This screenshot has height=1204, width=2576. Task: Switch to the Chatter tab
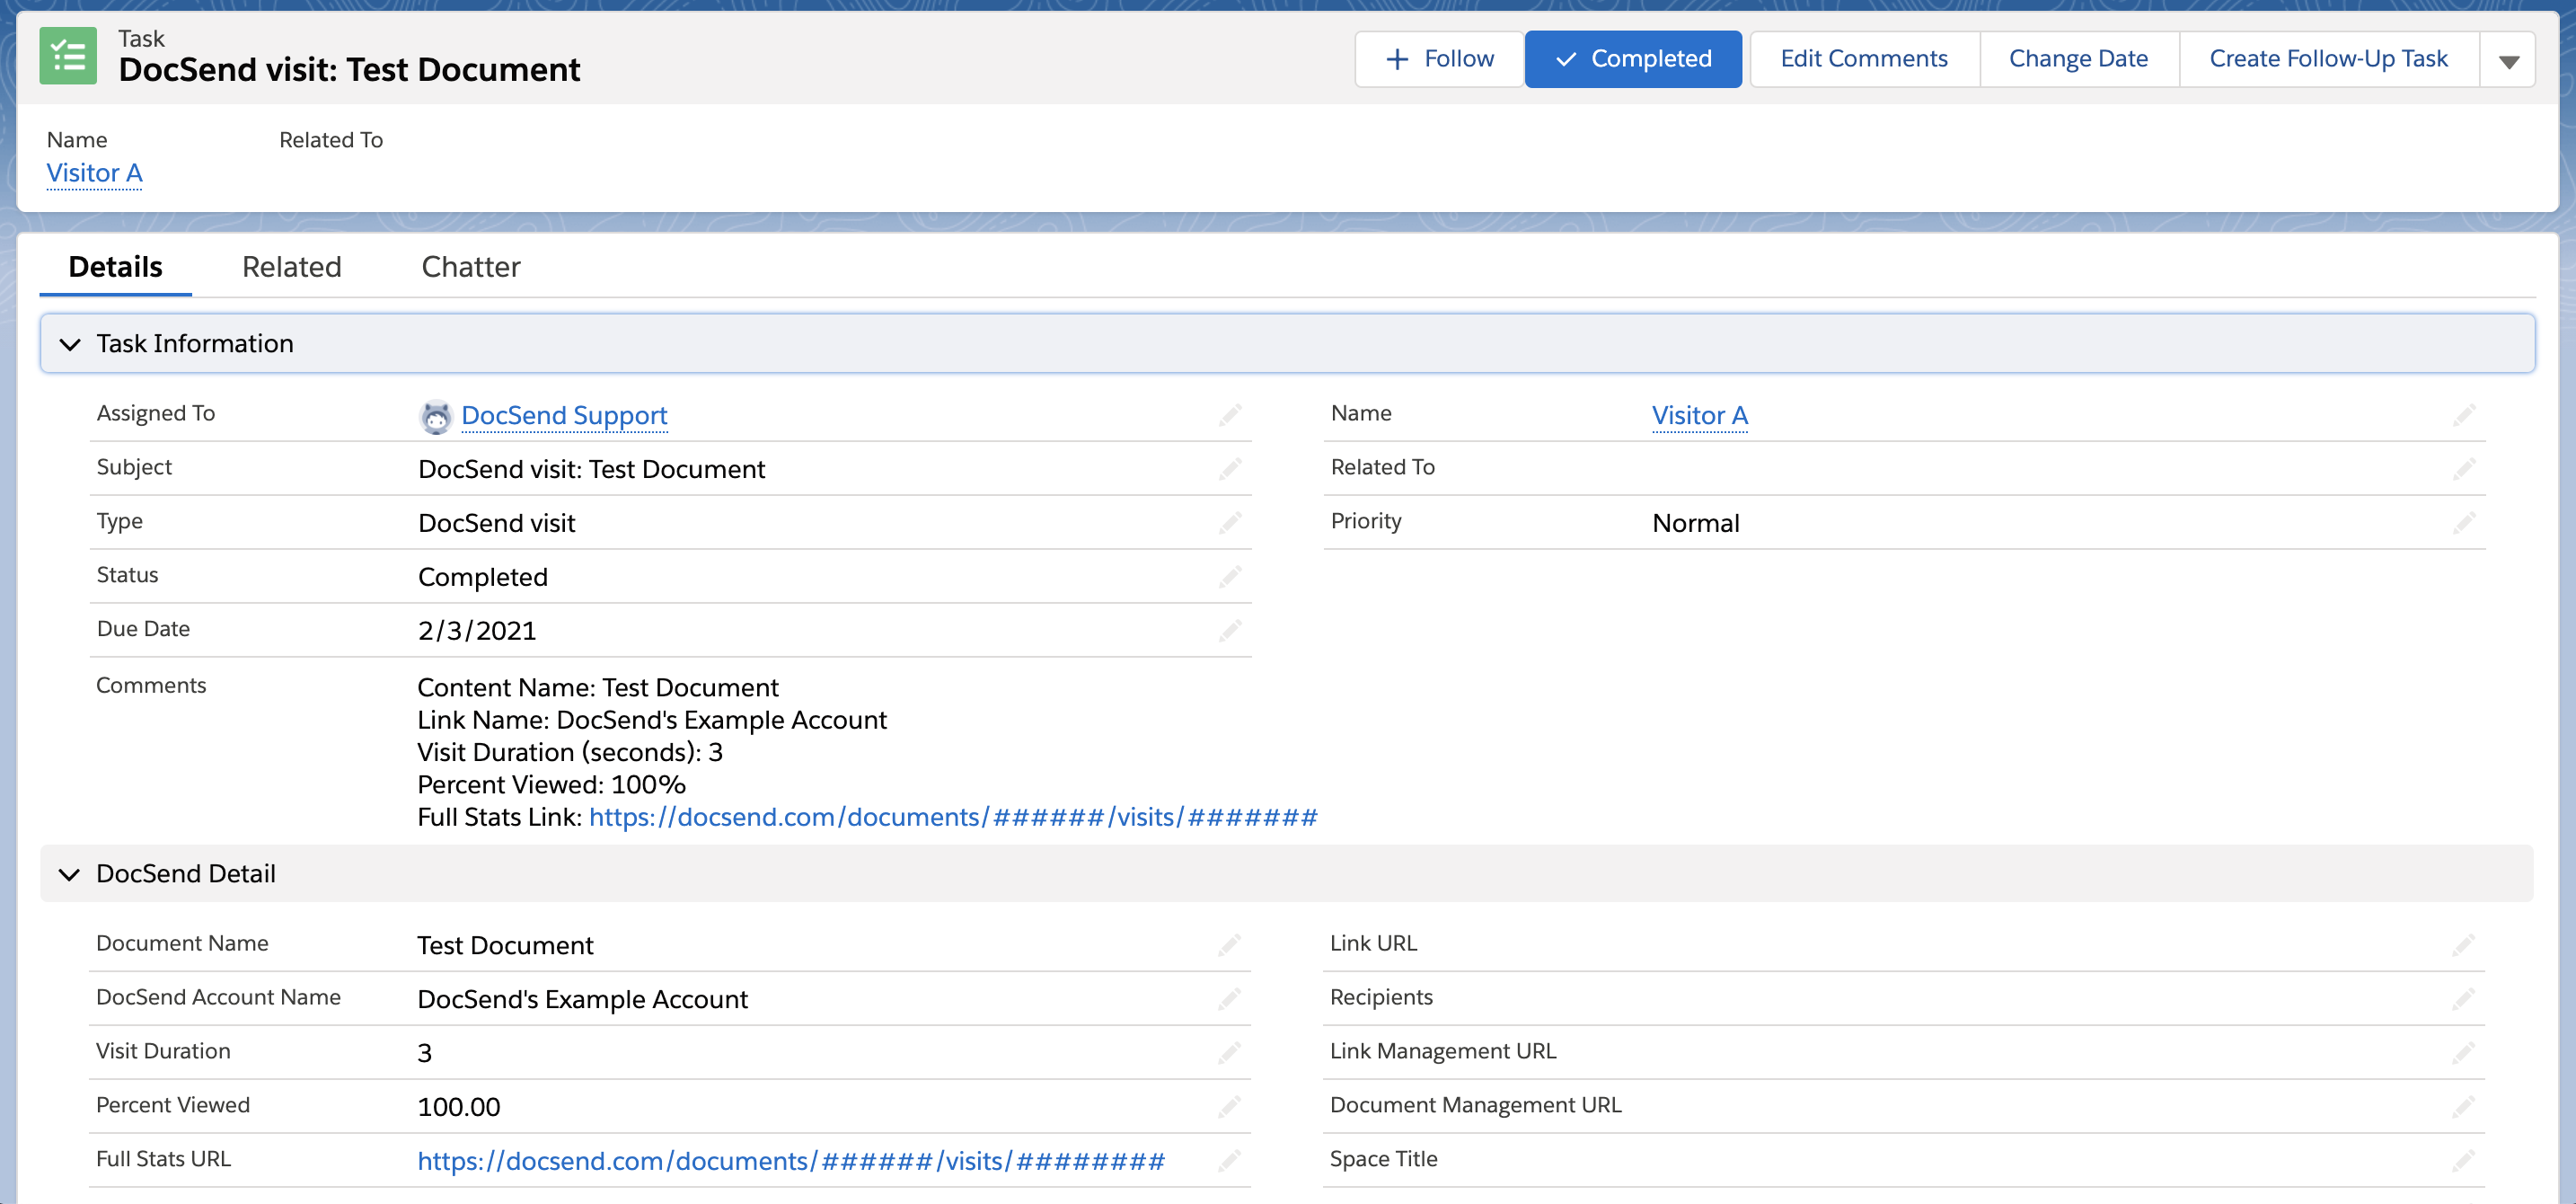(470, 266)
